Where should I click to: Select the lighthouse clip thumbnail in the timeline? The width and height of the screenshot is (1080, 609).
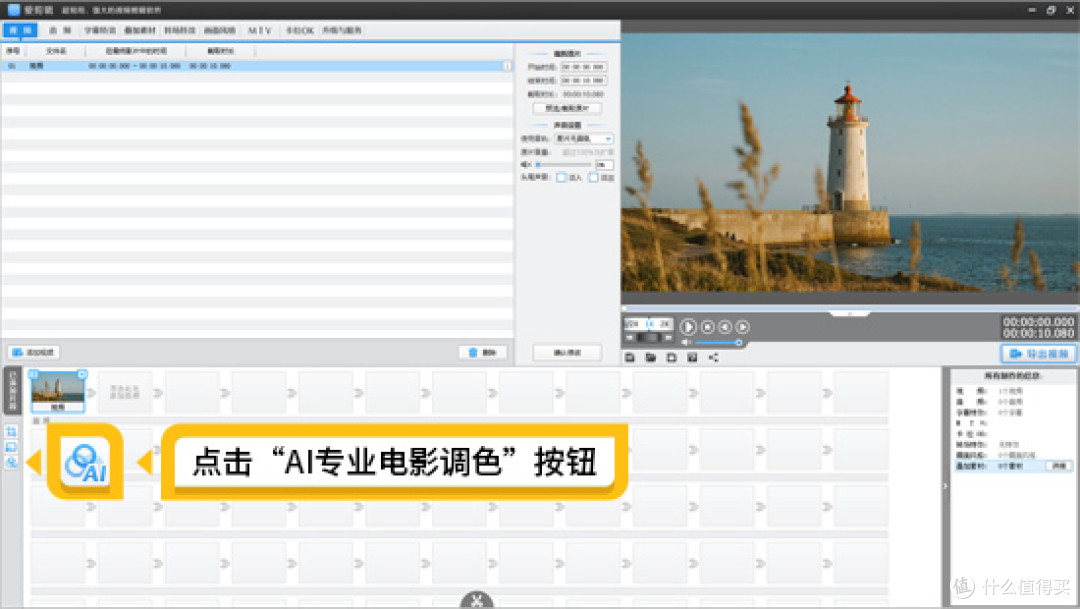58,391
